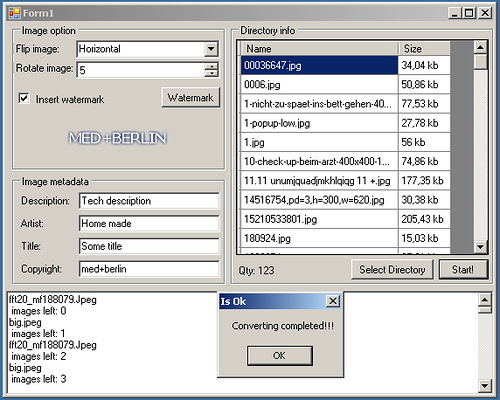Toggle the Insert watermark checkbox
Image resolution: width=500 pixels, height=400 pixels.
(24, 98)
